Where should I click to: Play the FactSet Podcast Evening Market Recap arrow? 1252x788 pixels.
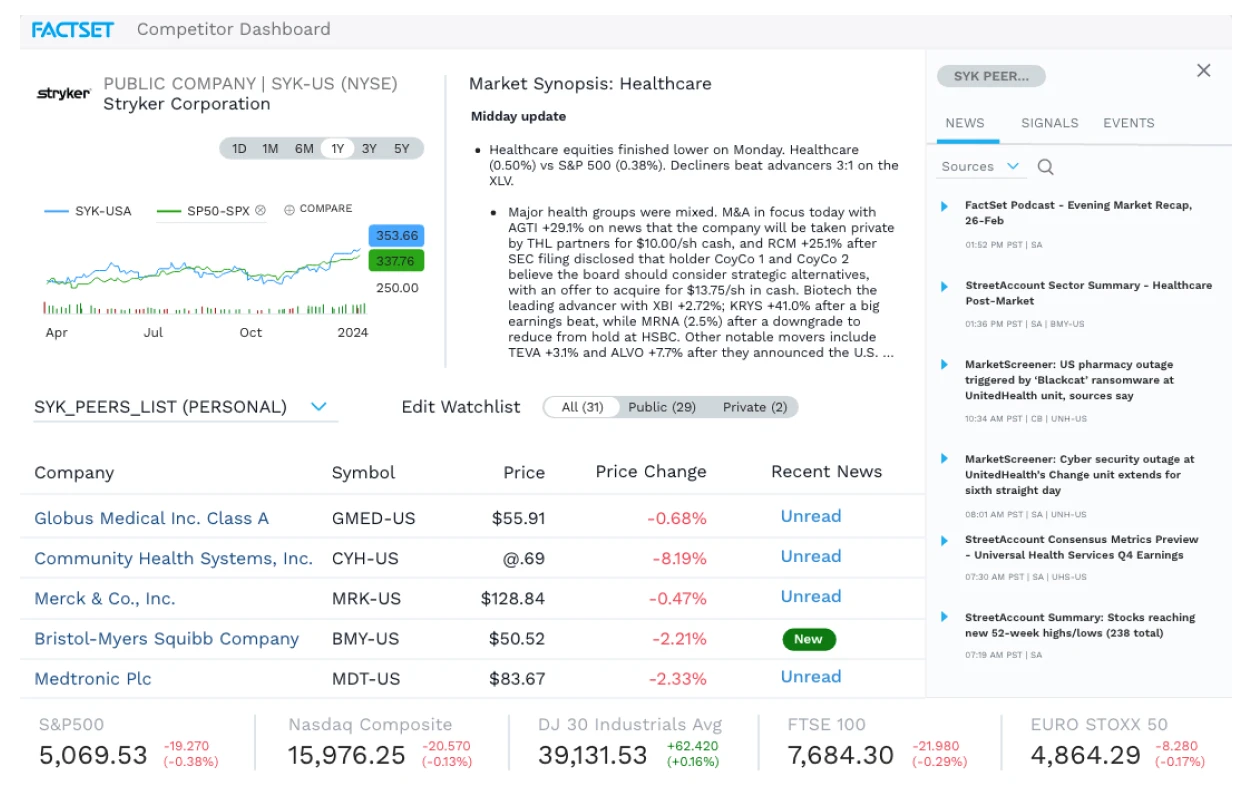pos(944,206)
